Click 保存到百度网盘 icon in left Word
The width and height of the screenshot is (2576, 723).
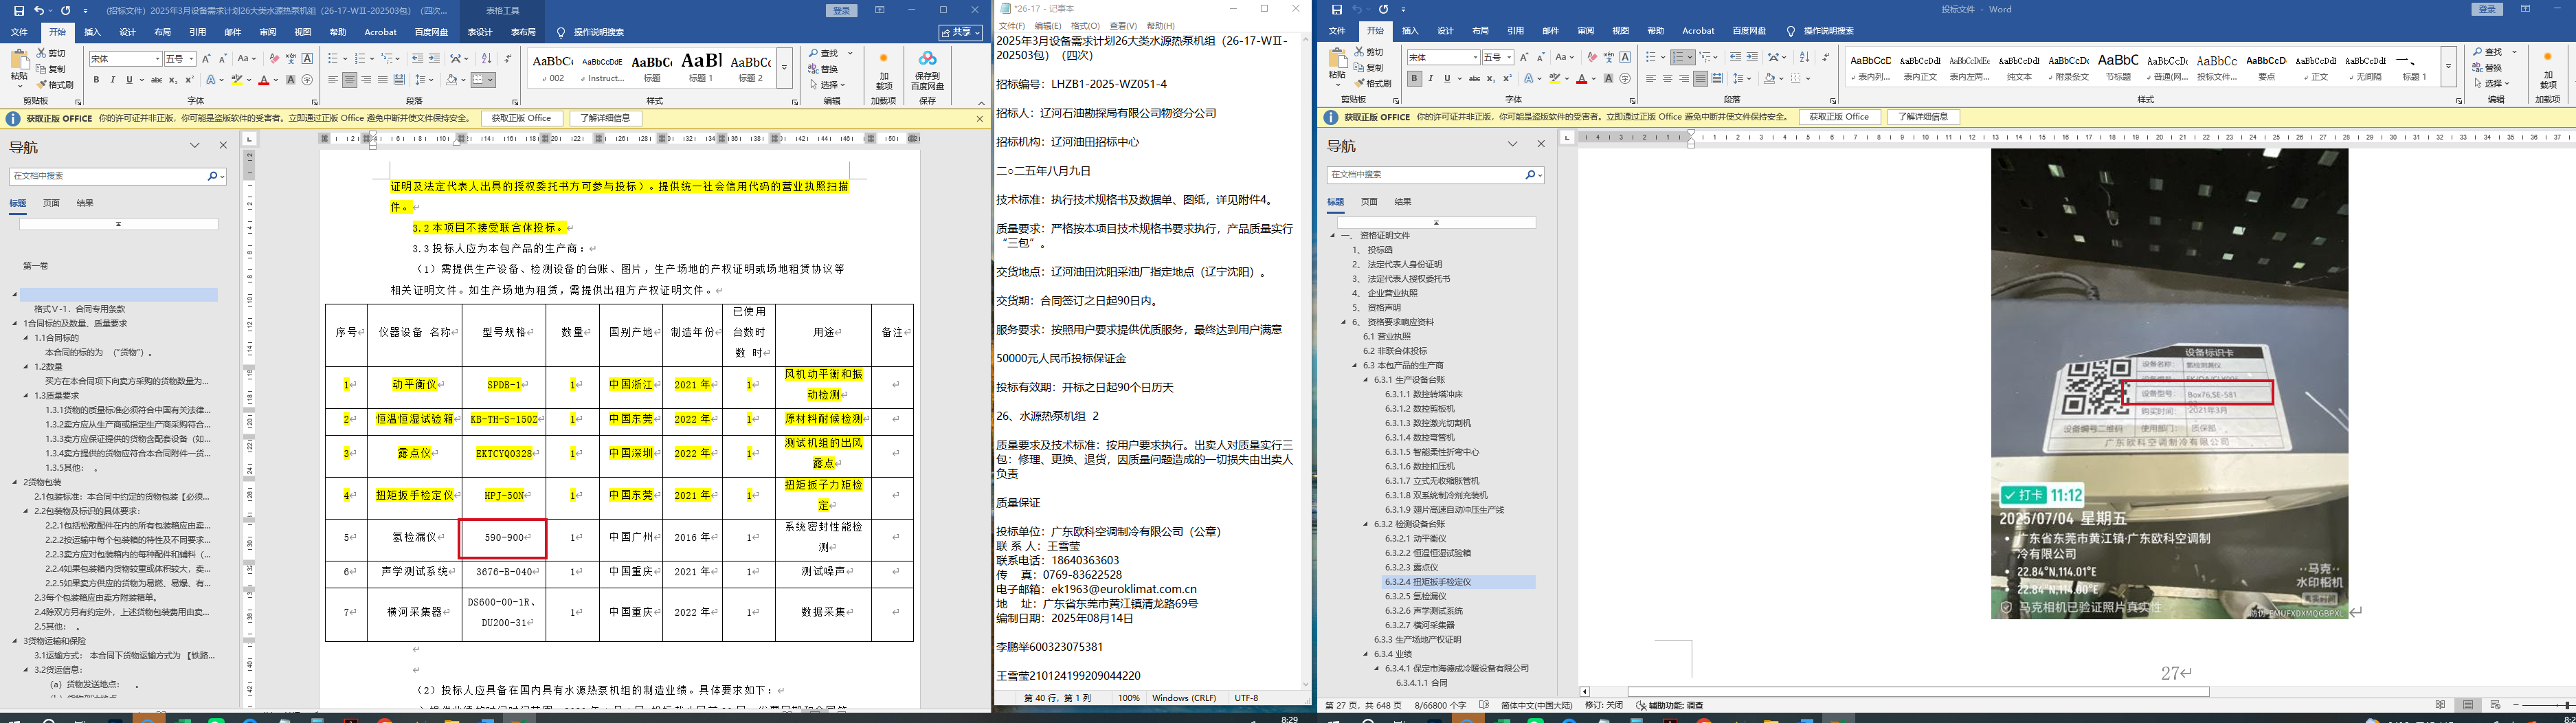927,69
